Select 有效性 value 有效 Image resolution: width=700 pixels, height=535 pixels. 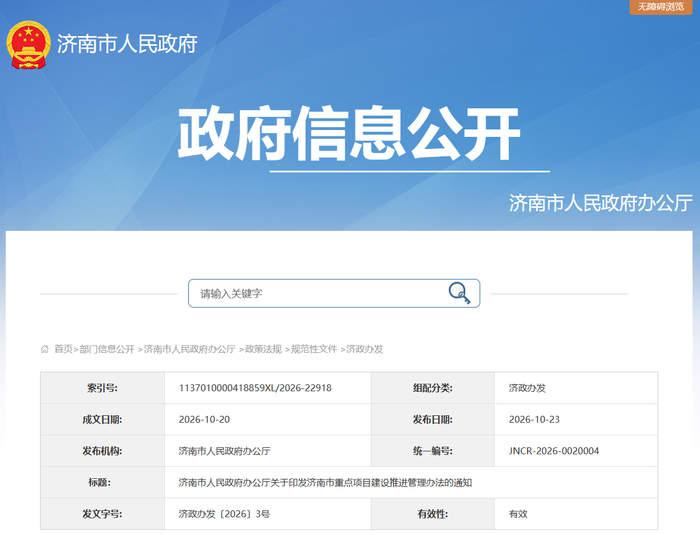pos(518,514)
